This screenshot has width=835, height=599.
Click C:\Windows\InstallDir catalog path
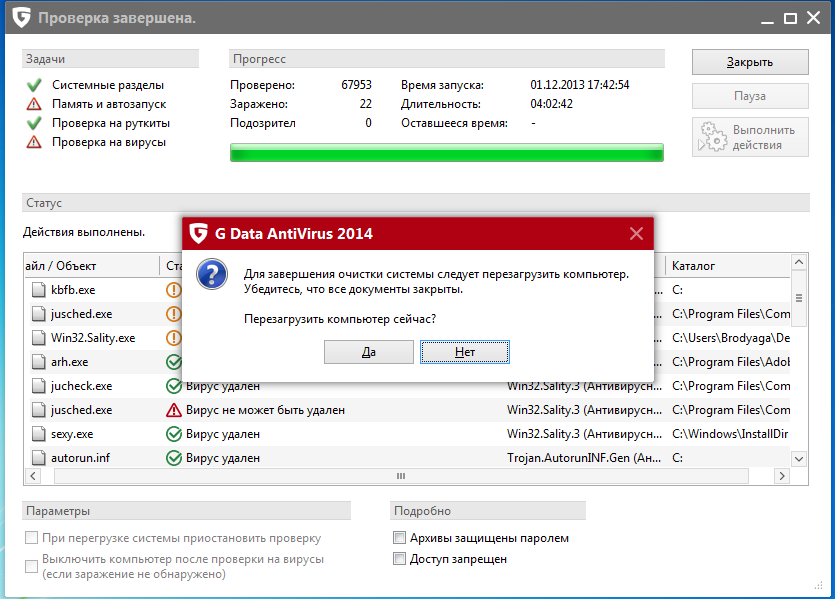pos(730,434)
